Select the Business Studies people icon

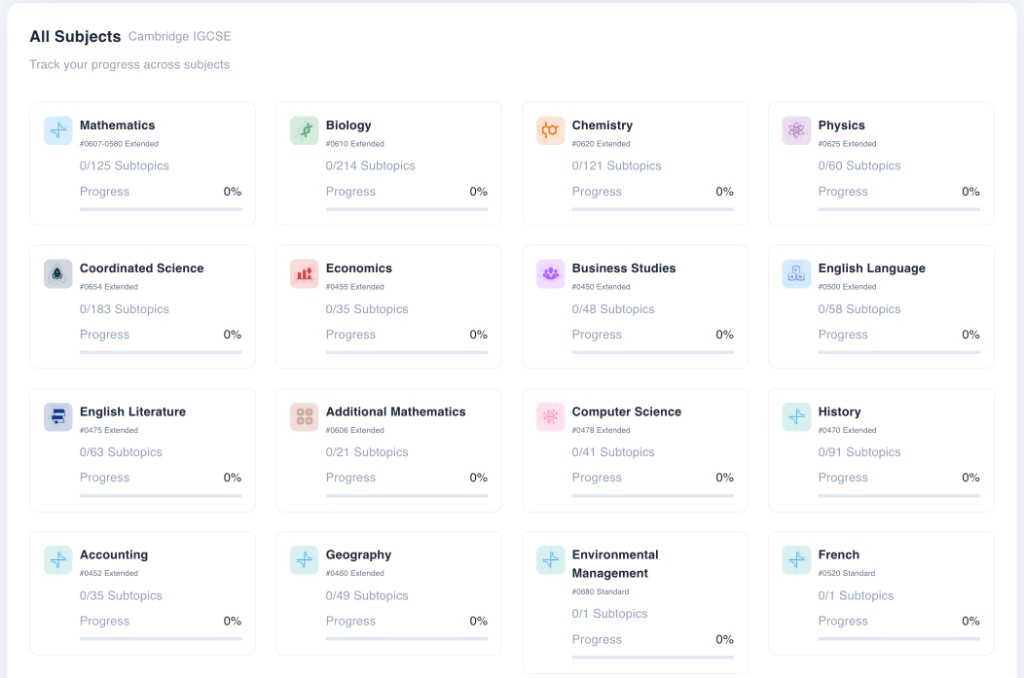[x=549, y=273]
